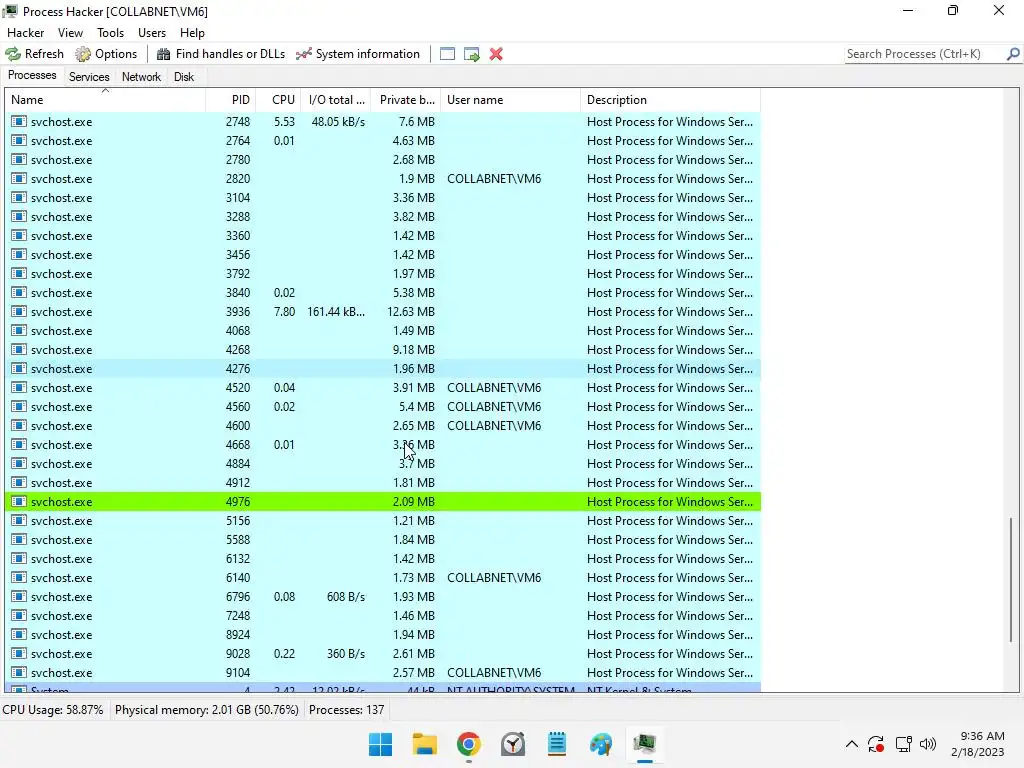The width and height of the screenshot is (1024, 768).
Task: Click process icon of svchost.exe PID 4268
Action: (19, 349)
